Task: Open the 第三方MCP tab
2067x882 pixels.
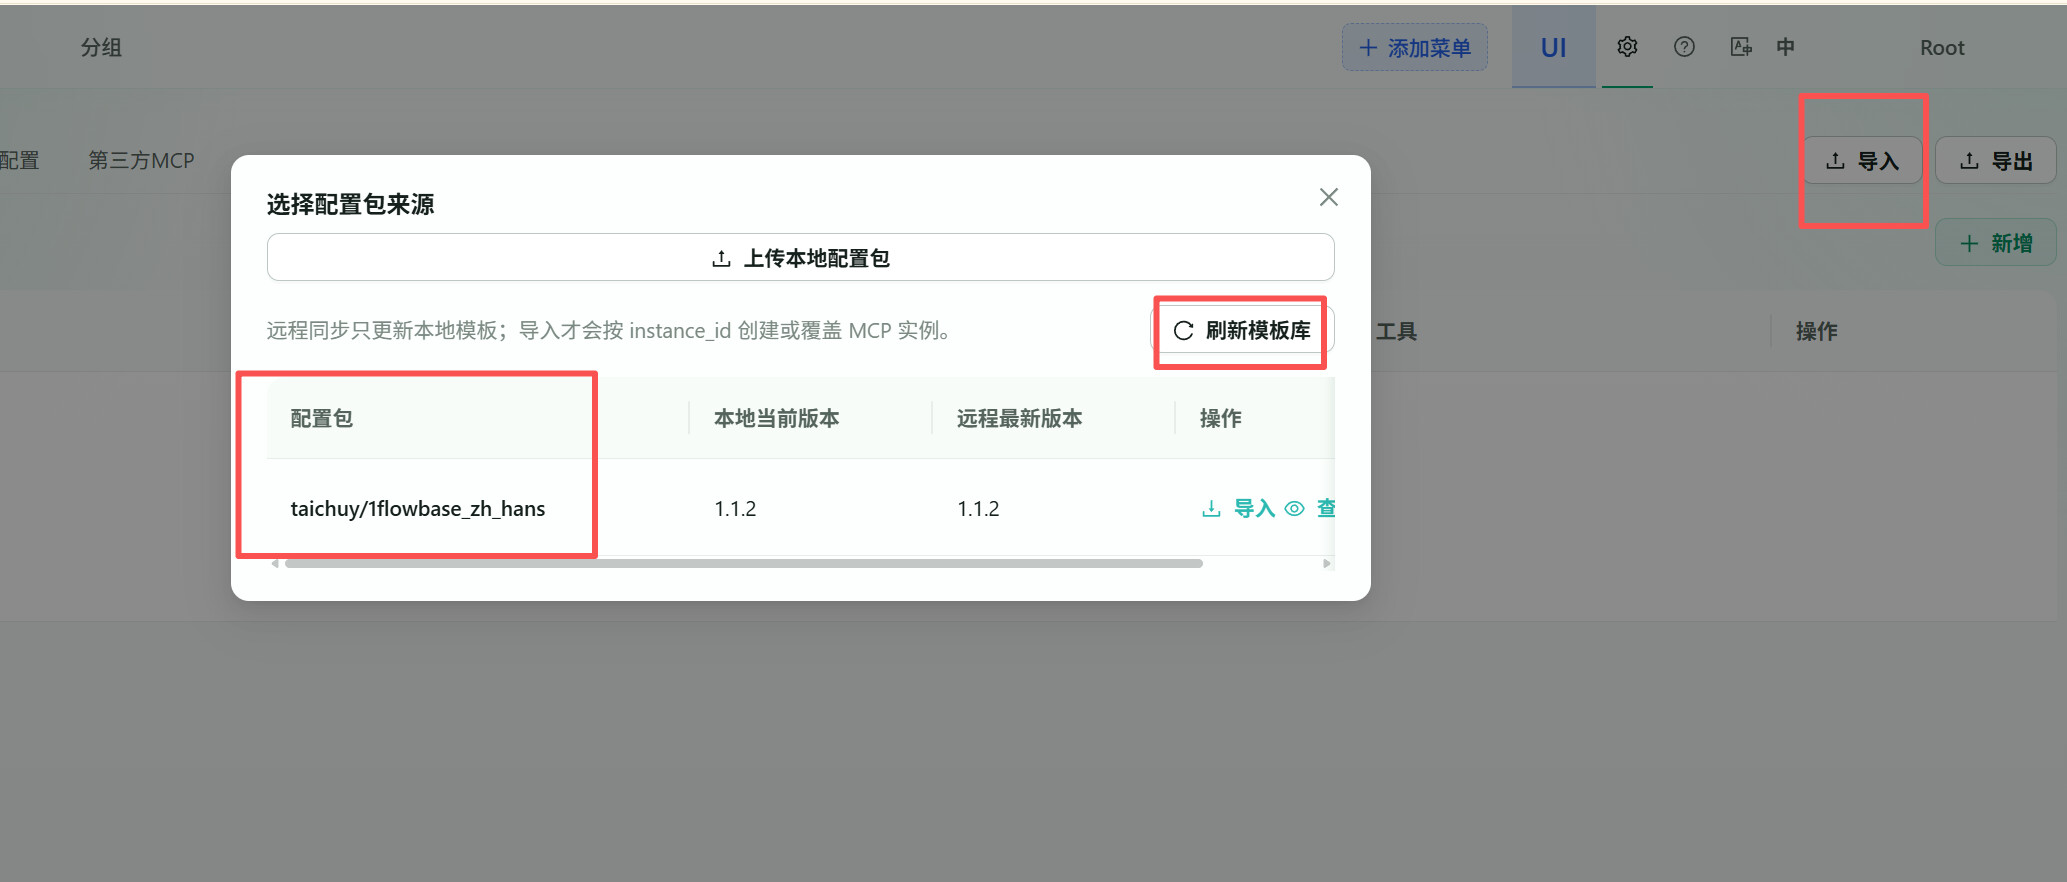Action: pos(141,160)
